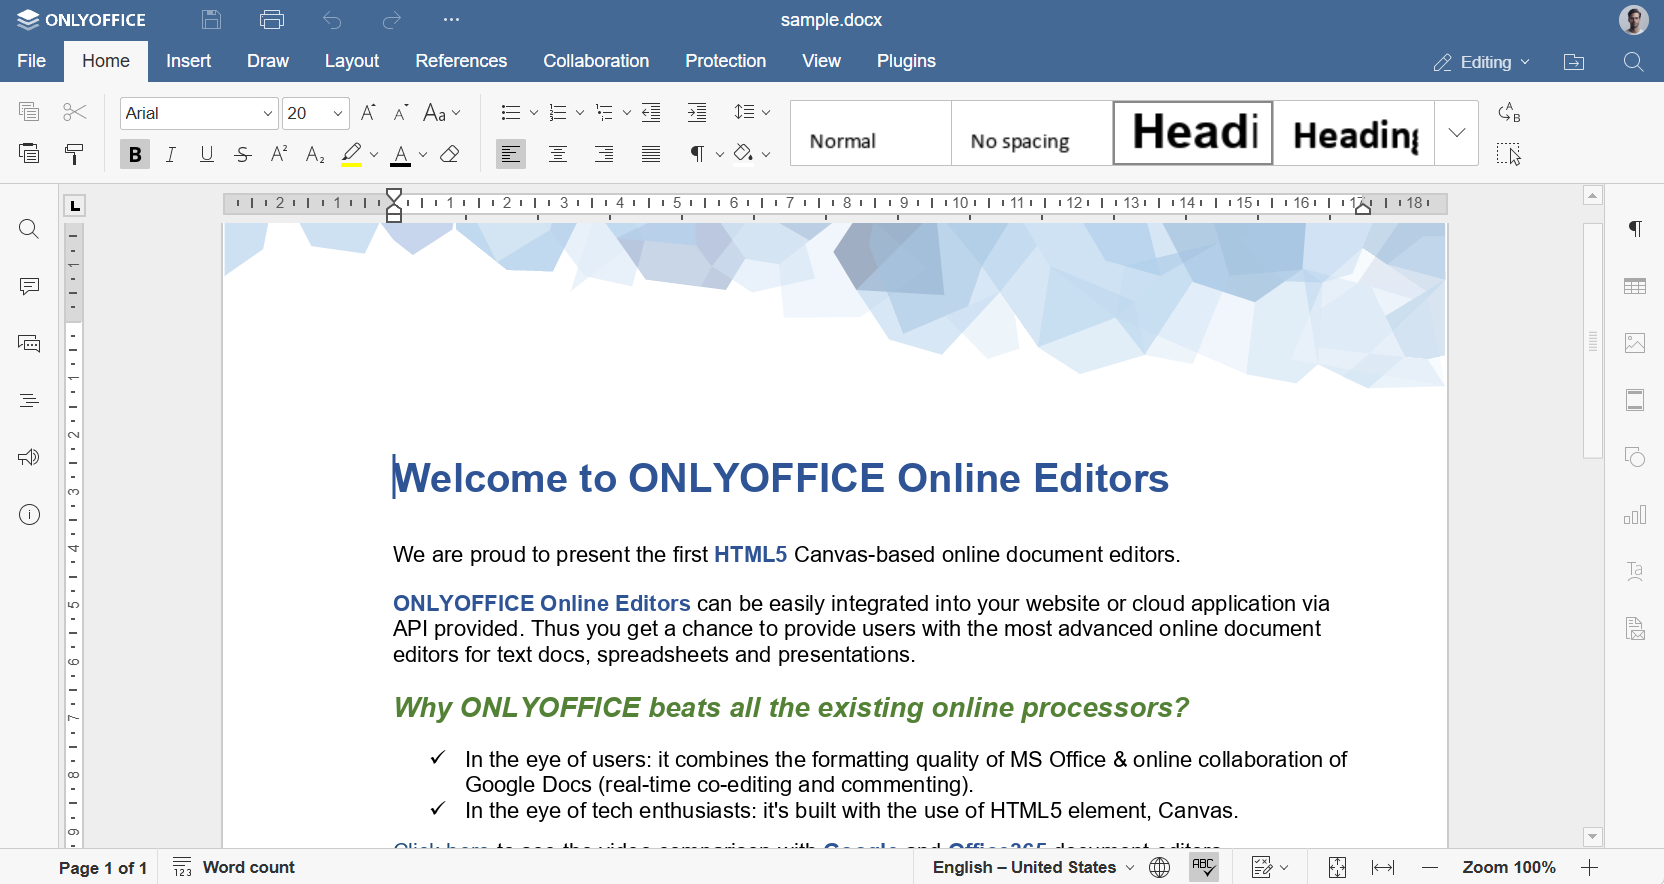Open the Headings navigation panel
This screenshot has width=1664, height=884.
[x=29, y=401]
